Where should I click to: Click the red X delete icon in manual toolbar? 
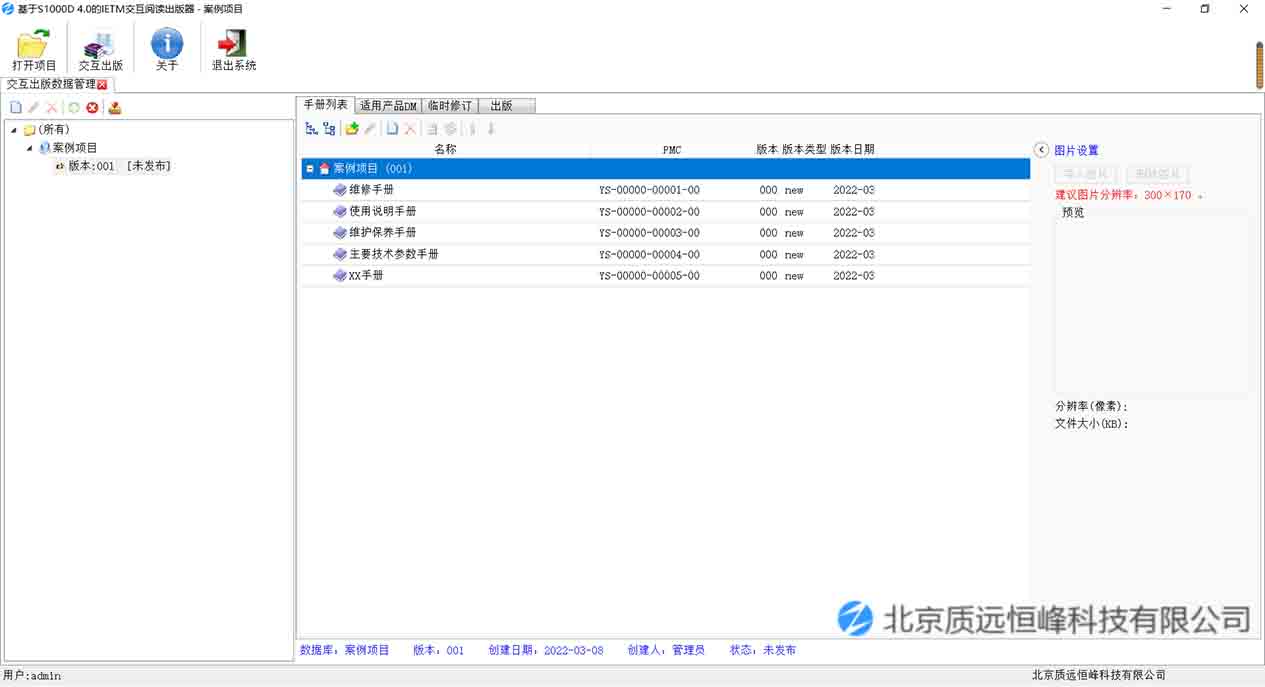click(x=410, y=129)
